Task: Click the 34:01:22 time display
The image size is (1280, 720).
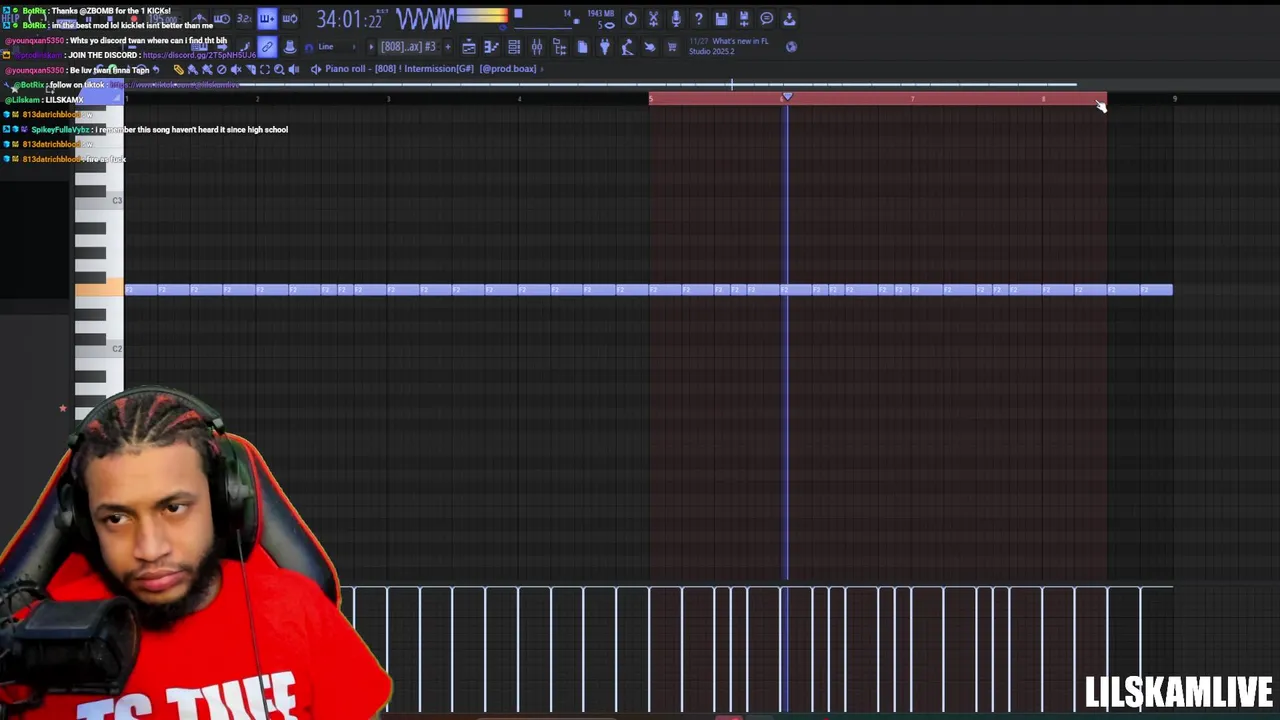Action: 351,19
